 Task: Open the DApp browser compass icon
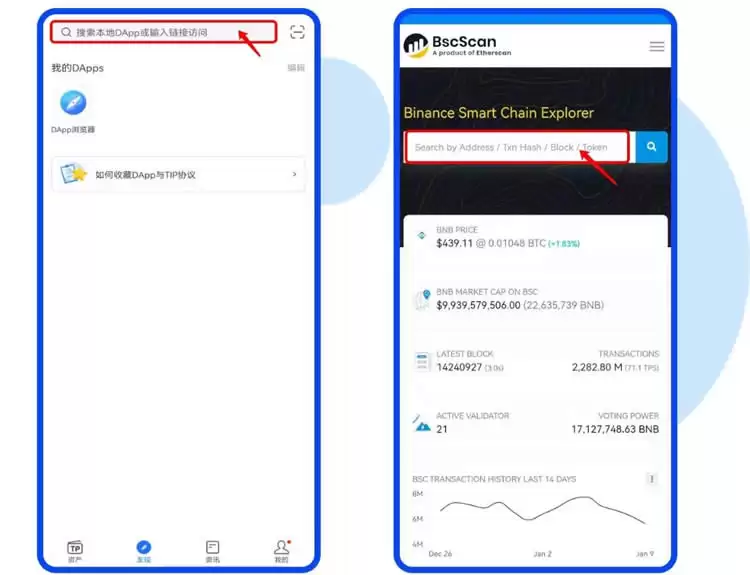(x=73, y=103)
